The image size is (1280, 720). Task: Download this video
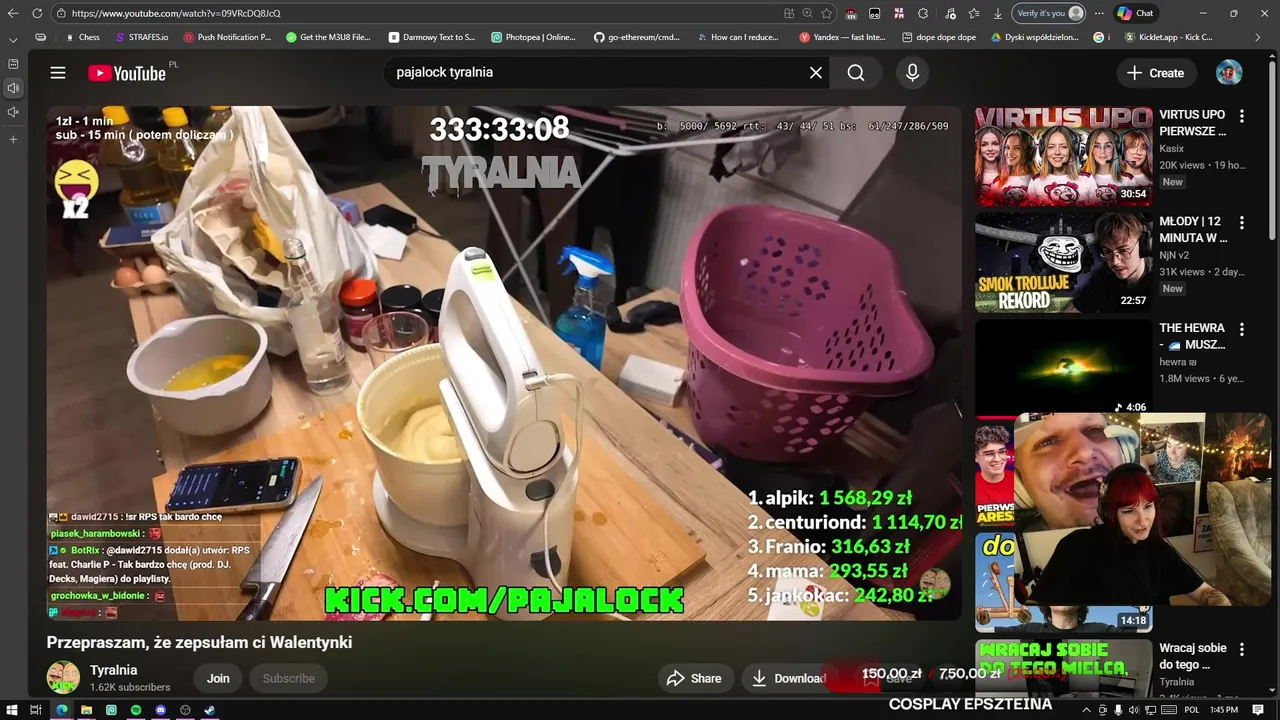pos(788,678)
